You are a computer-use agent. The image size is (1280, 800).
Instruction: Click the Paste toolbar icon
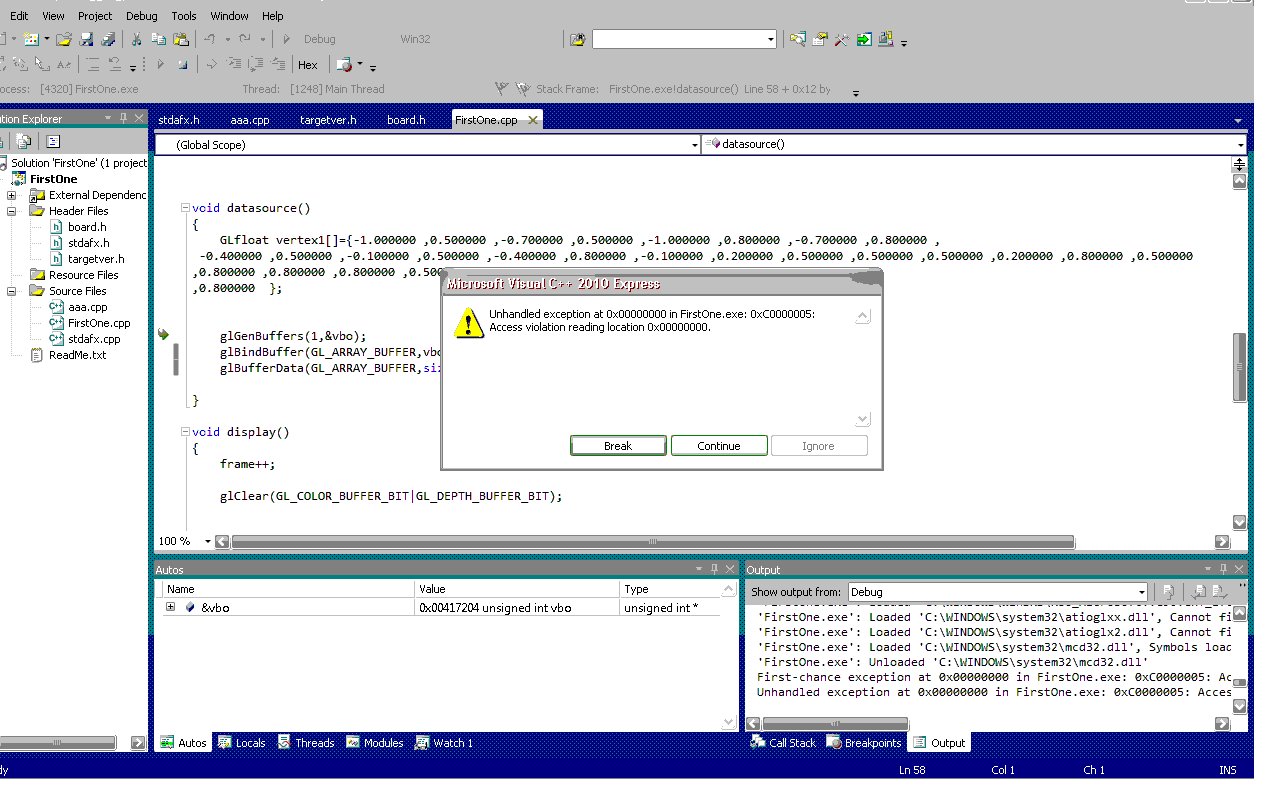(x=181, y=39)
